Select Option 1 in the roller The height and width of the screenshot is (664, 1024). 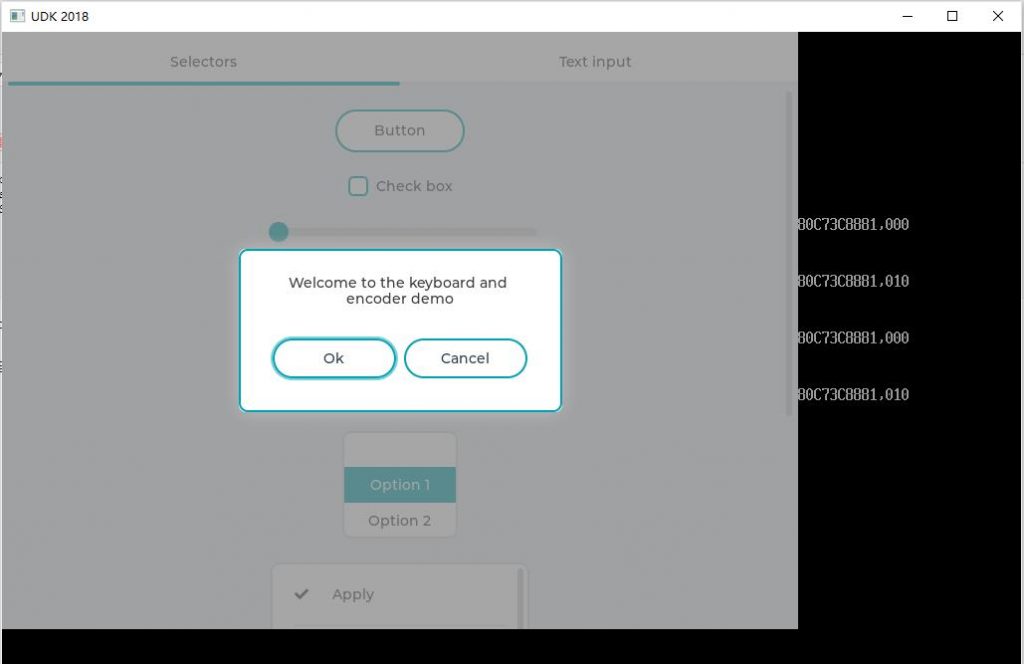[x=400, y=485]
